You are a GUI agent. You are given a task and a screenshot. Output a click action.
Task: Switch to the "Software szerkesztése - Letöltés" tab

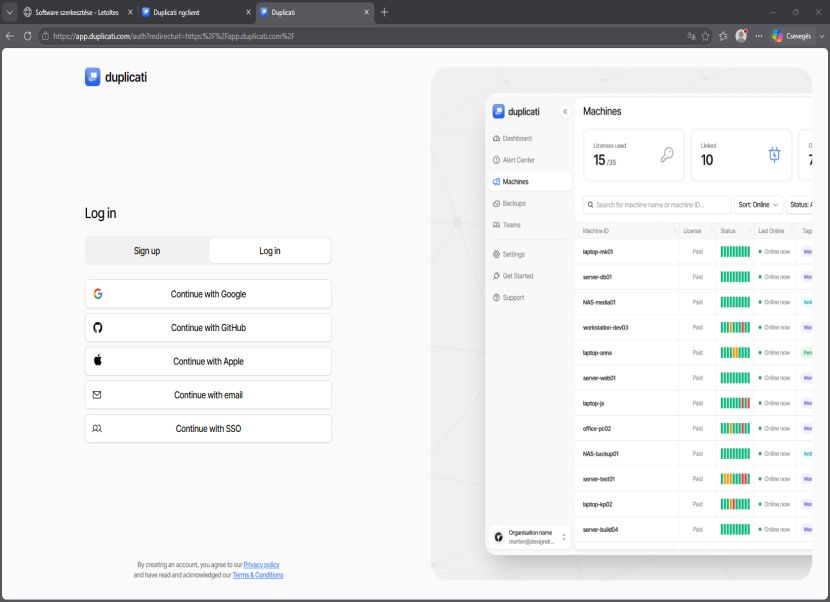coord(77,12)
